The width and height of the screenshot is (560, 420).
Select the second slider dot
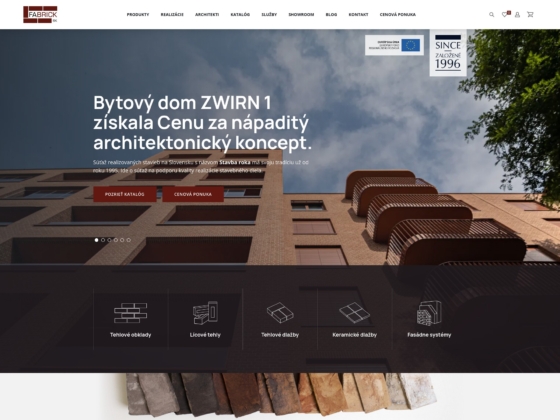coord(103,240)
